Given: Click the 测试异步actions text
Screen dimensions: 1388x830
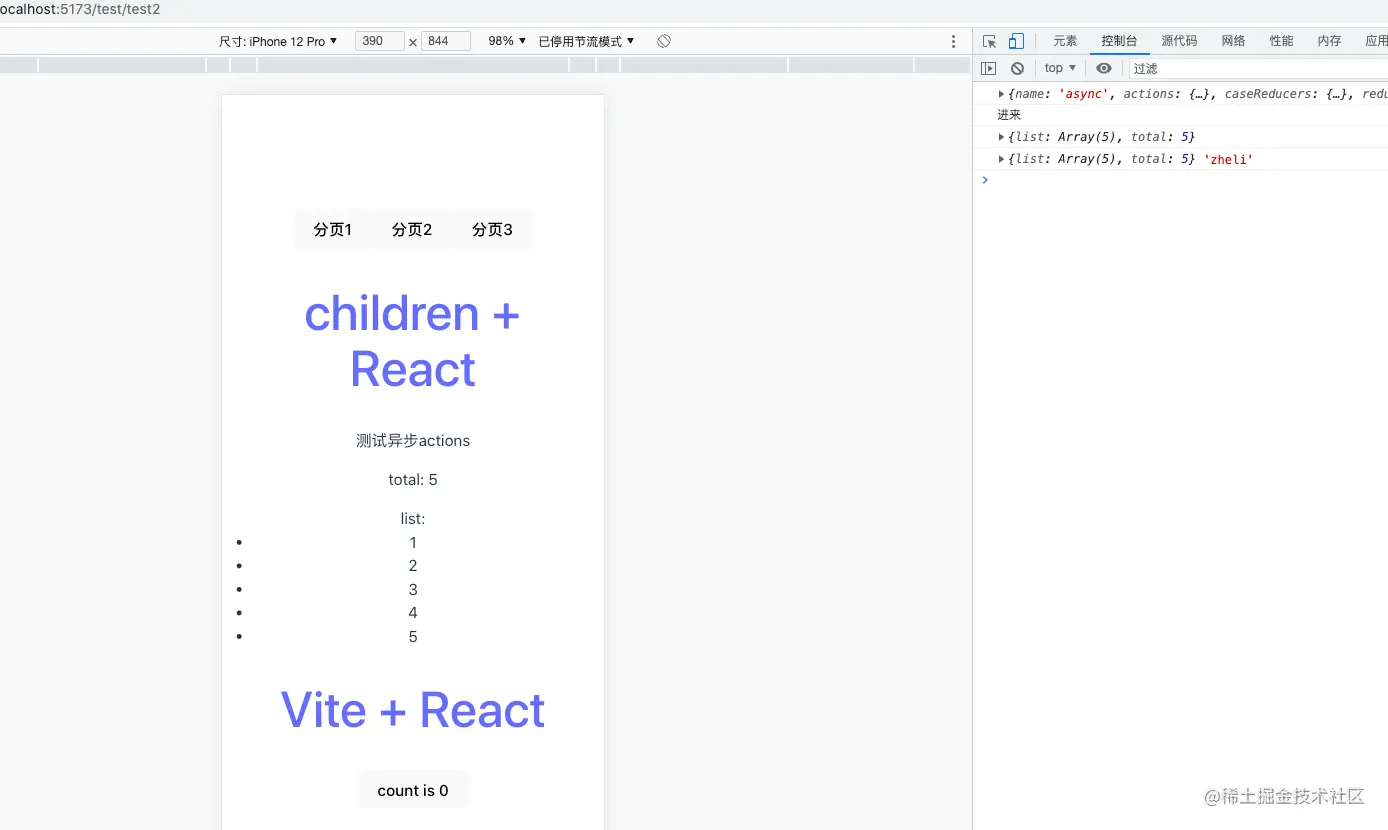Looking at the screenshot, I should click(413, 440).
